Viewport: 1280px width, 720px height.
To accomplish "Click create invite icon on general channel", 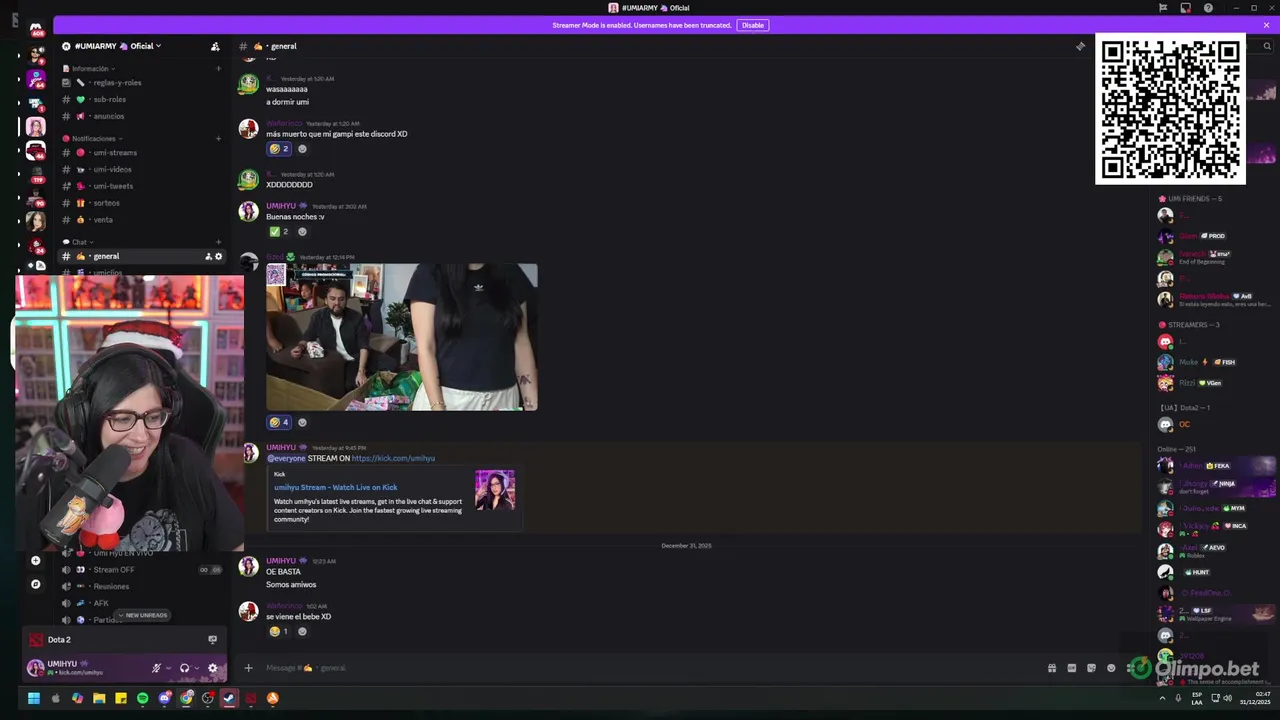I will point(208,257).
